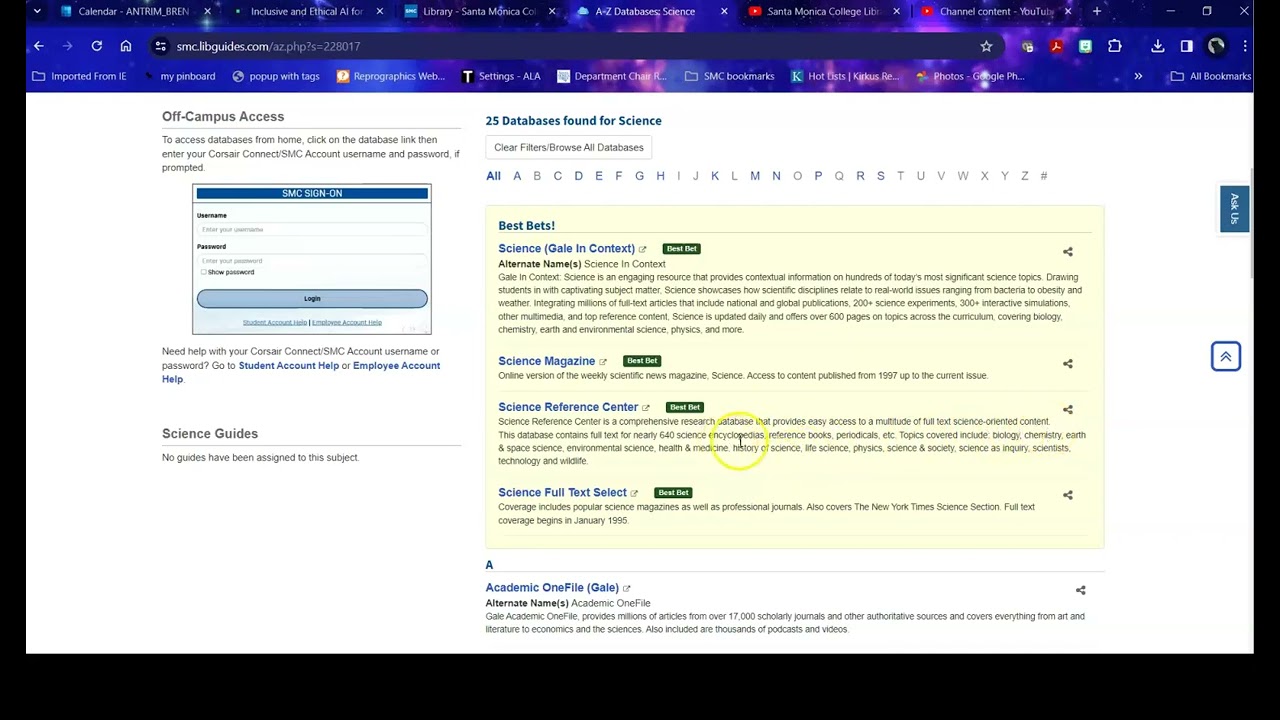
Task: View site information icon in address bar
Action: pos(160,46)
